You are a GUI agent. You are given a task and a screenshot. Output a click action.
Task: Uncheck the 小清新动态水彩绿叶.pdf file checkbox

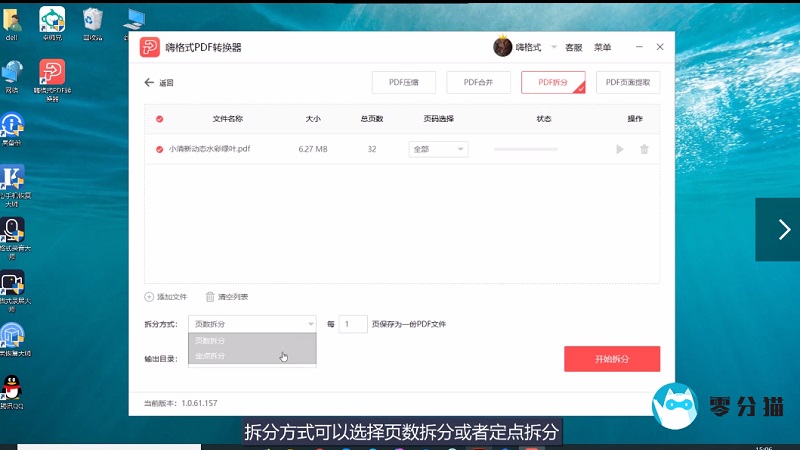(x=159, y=149)
